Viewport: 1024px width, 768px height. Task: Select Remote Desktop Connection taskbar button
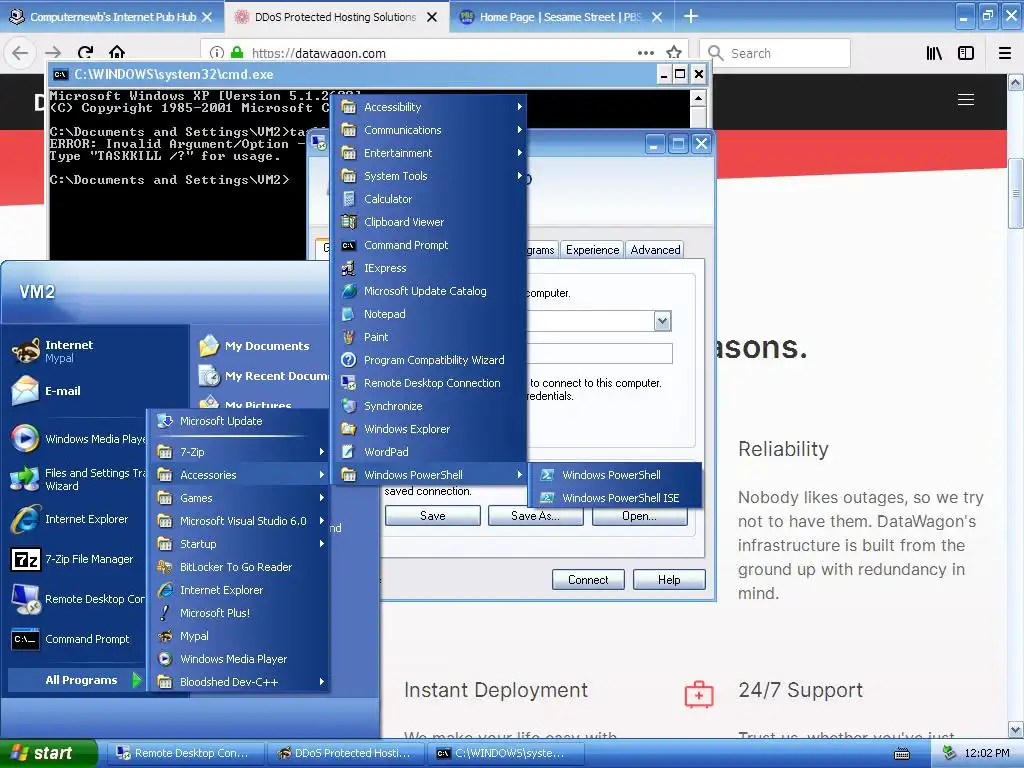186,754
